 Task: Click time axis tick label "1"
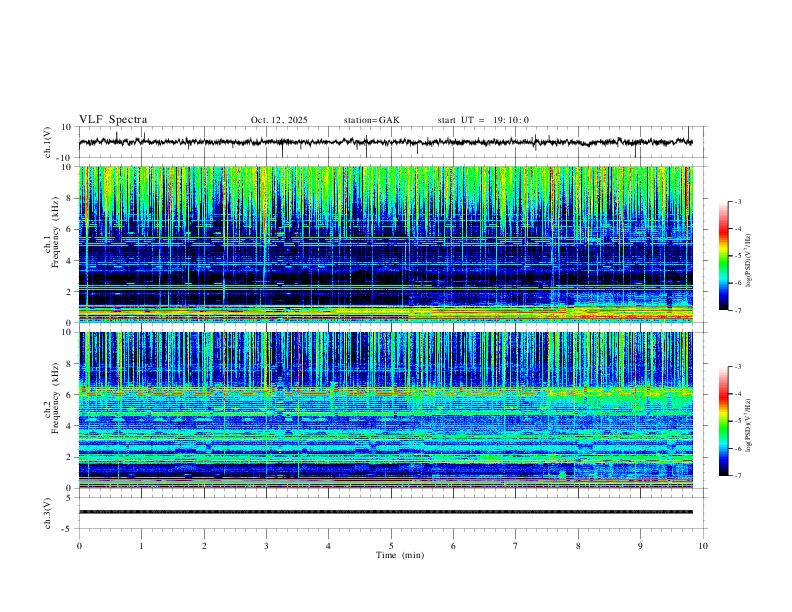pos(141,546)
